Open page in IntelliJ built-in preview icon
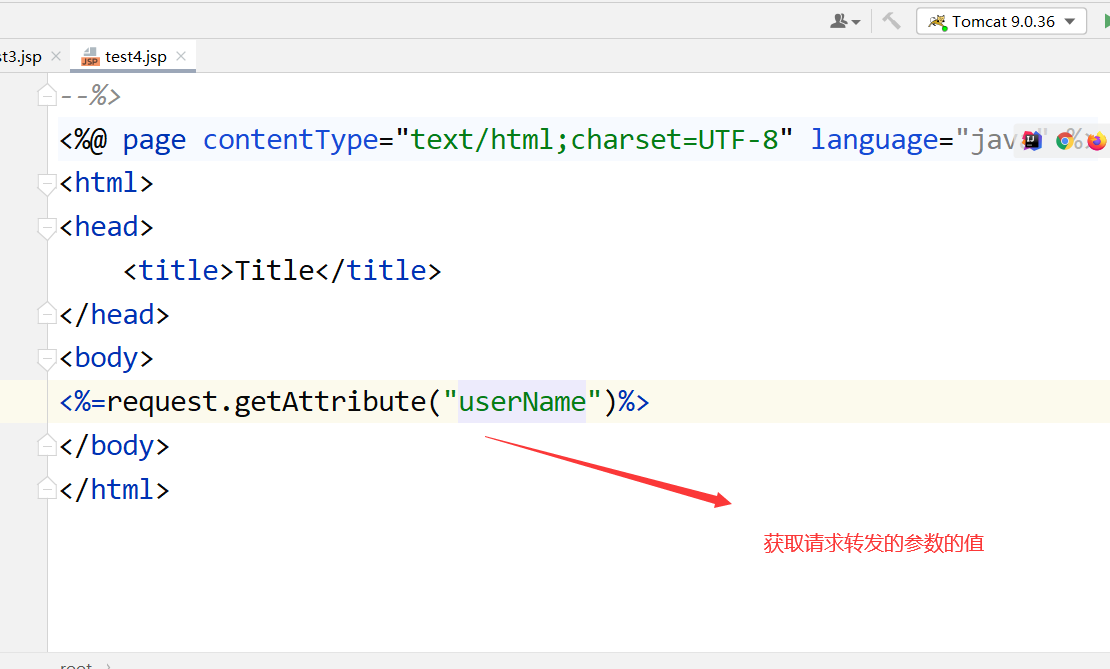This screenshot has width=1110, height=669. click(x=1032, y=141)
